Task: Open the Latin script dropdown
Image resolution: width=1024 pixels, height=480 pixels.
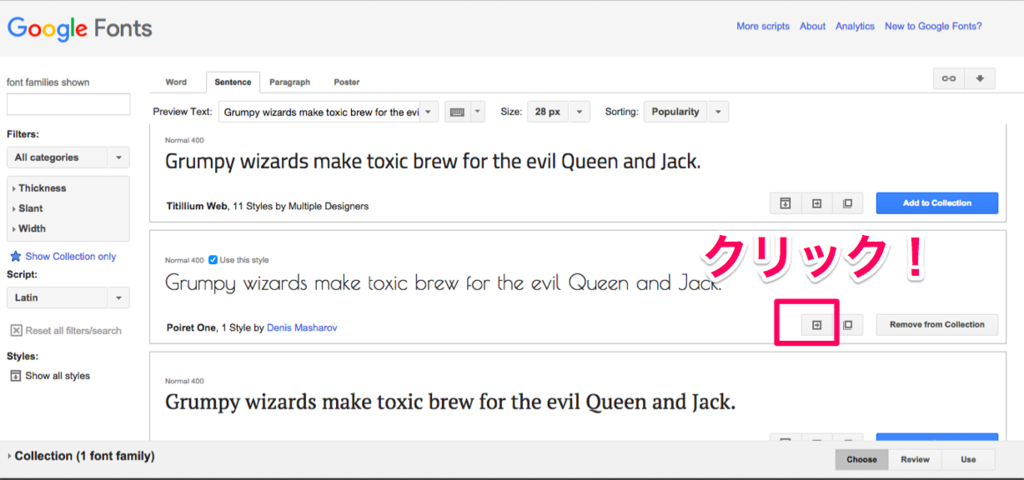Action: click(x=68, y=298)
